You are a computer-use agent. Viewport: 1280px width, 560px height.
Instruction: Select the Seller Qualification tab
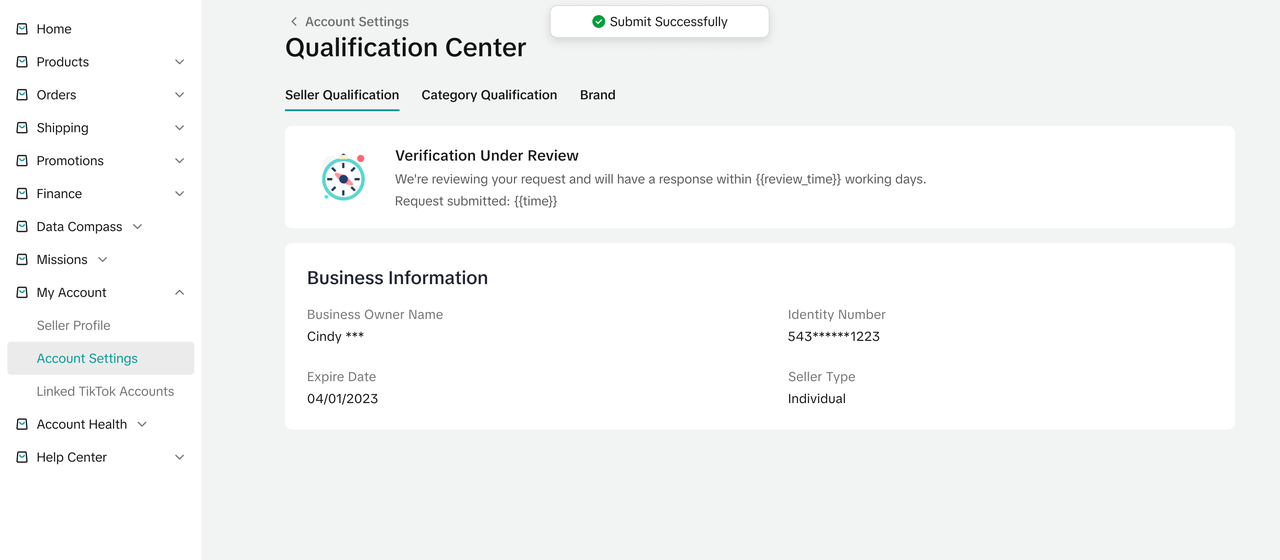pos(342,95)
